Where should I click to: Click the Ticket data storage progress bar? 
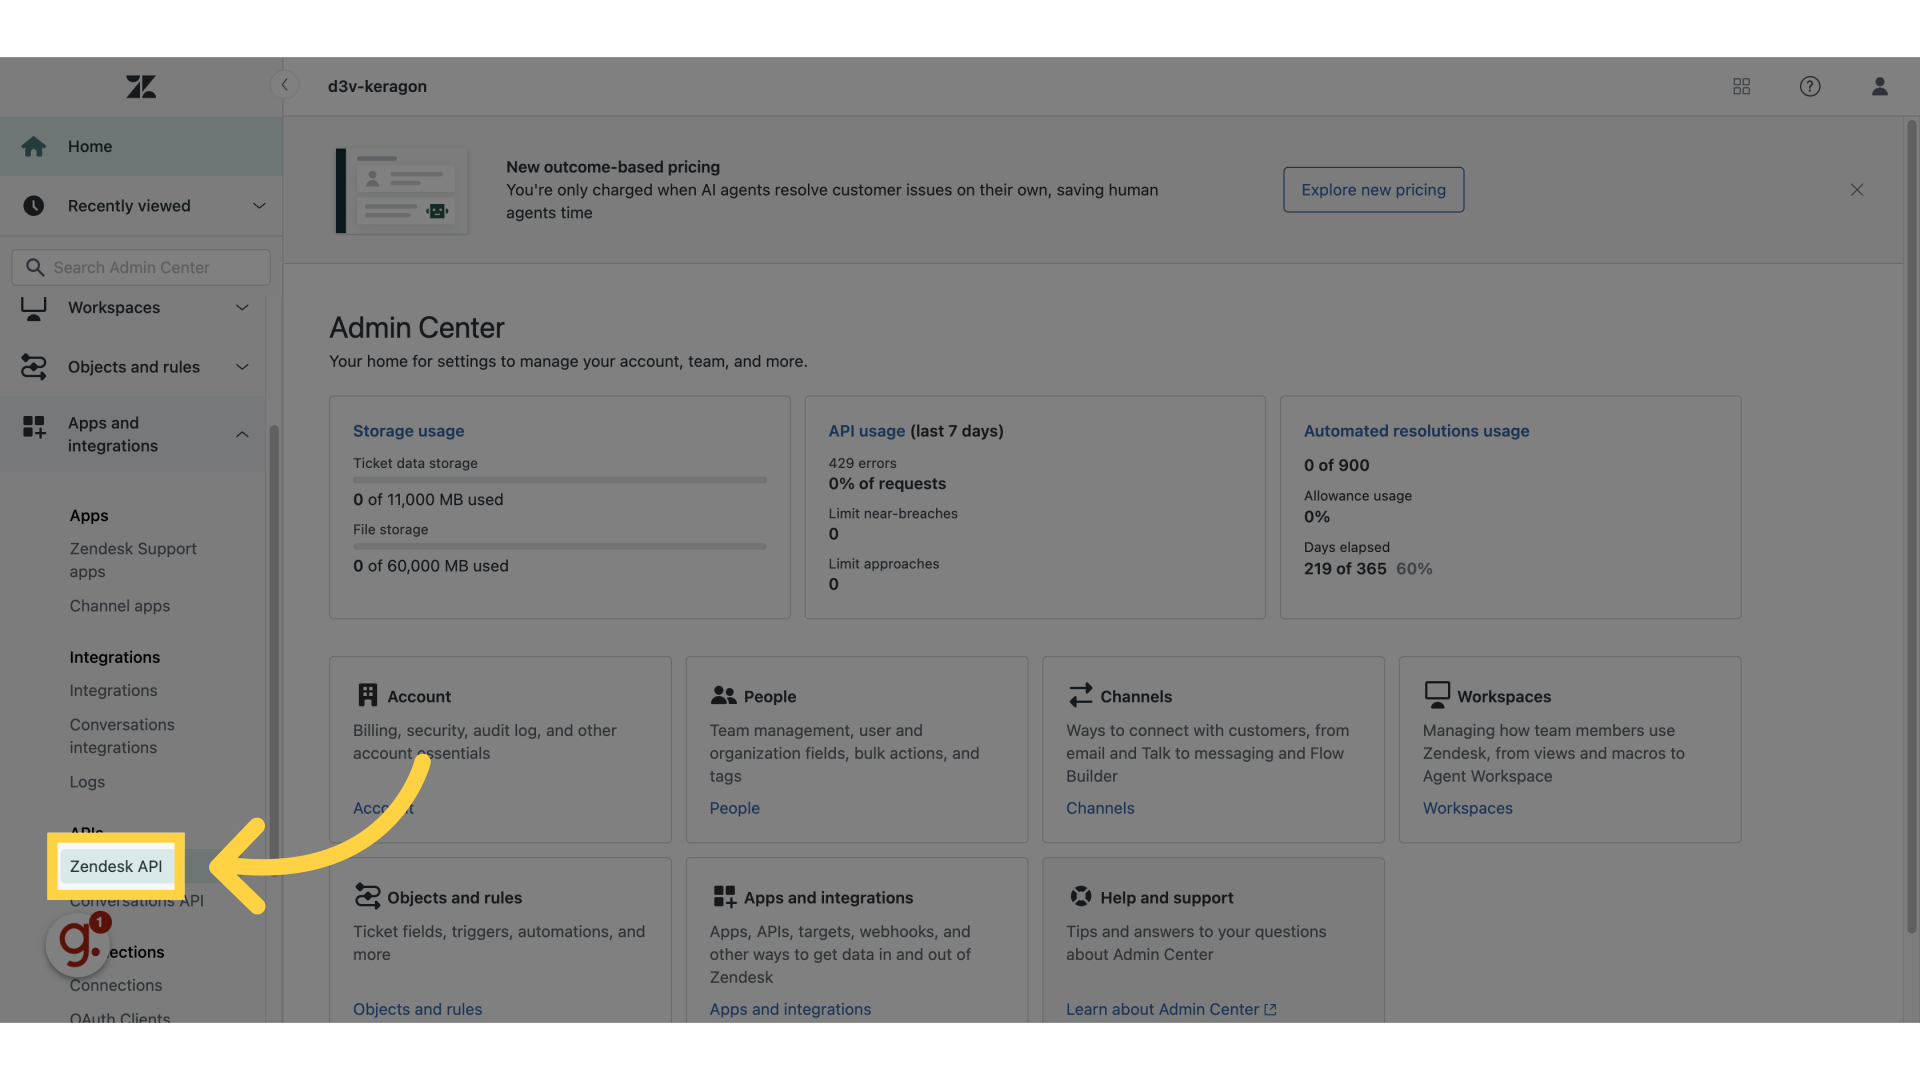click(x=559, y=481)
